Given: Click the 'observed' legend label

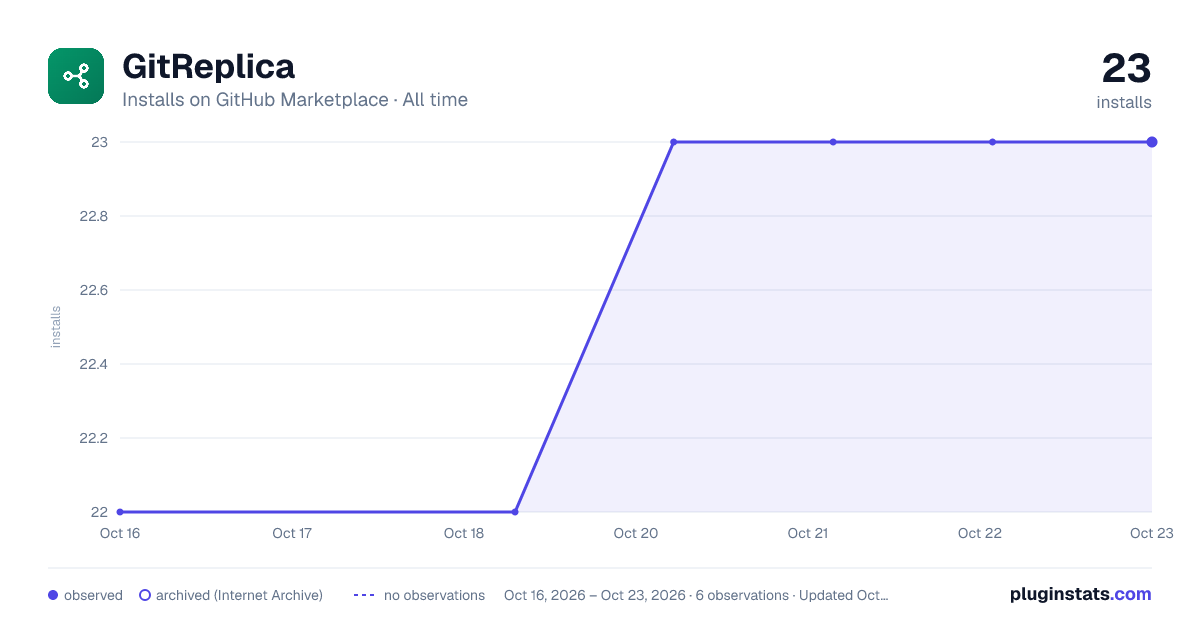Looking at the screenshot, I should (93, 595).
